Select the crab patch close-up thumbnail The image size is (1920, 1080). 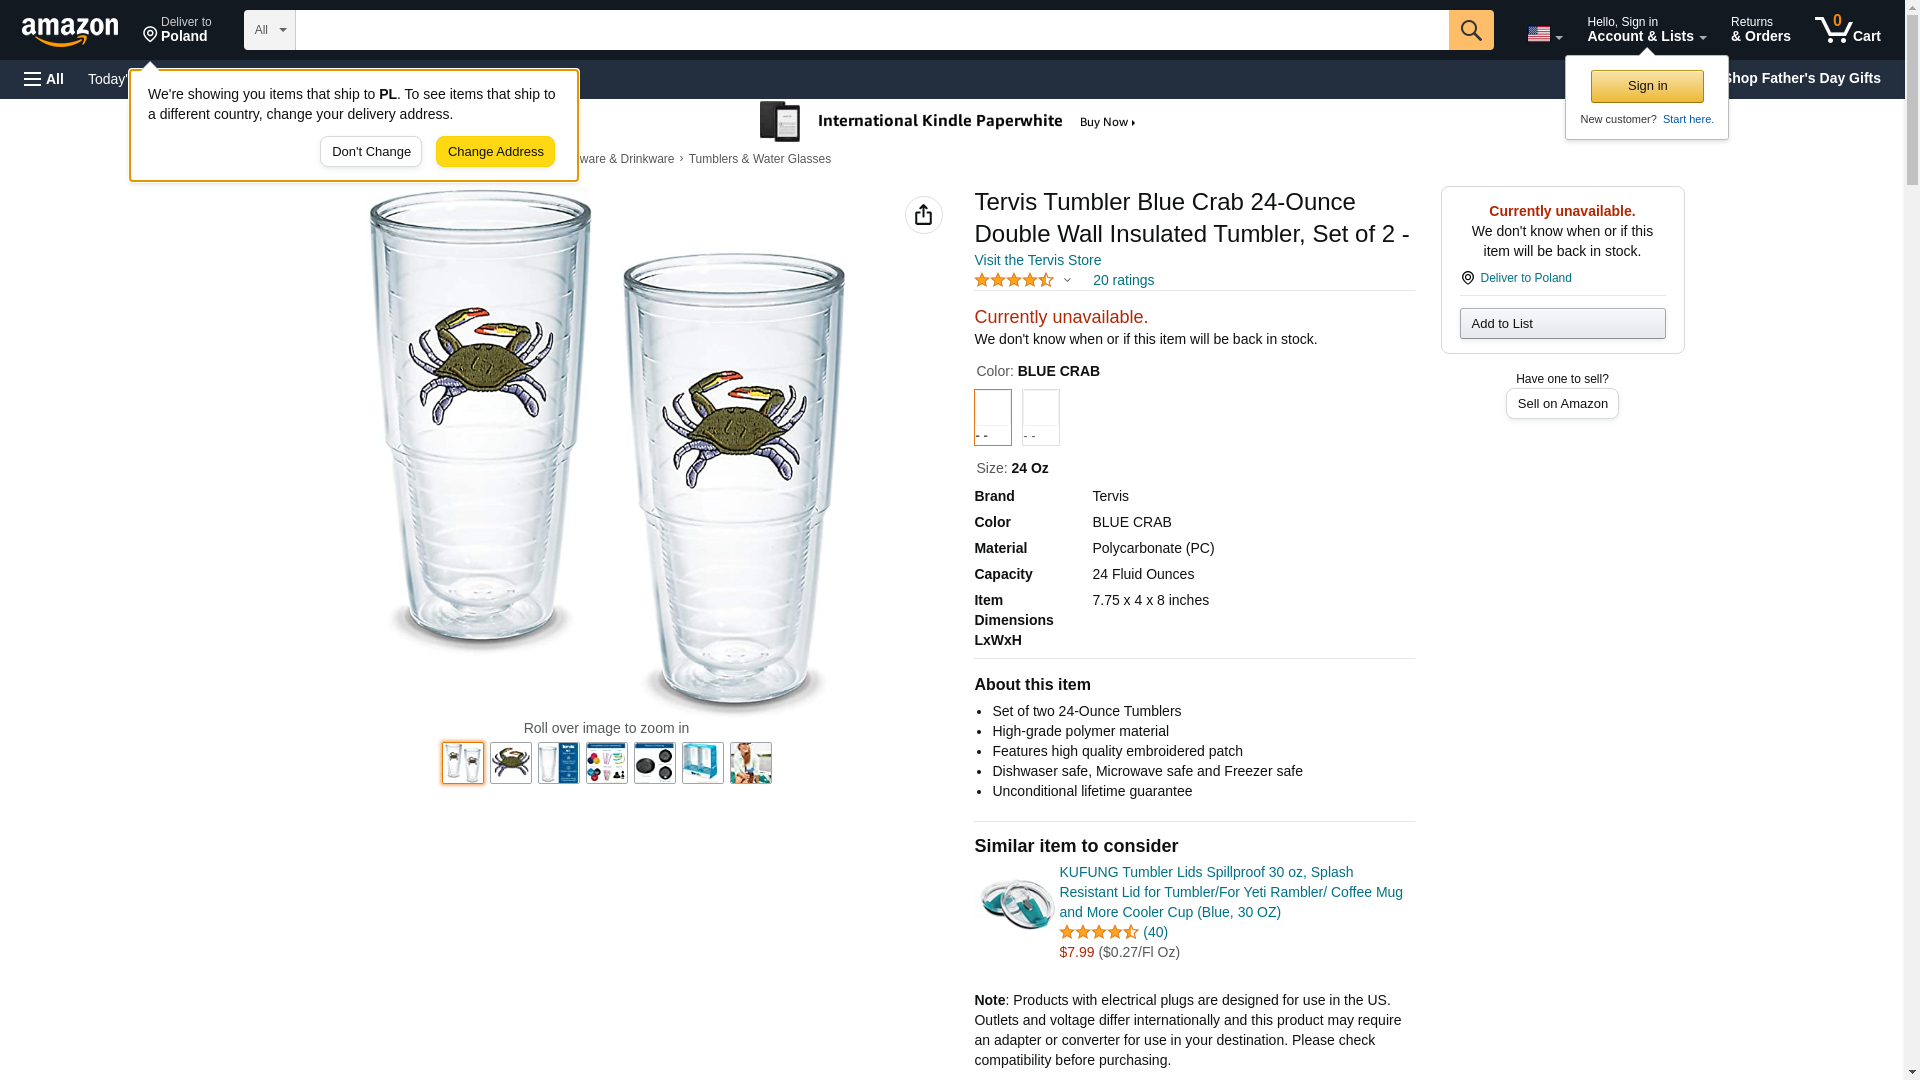(511, 763)
